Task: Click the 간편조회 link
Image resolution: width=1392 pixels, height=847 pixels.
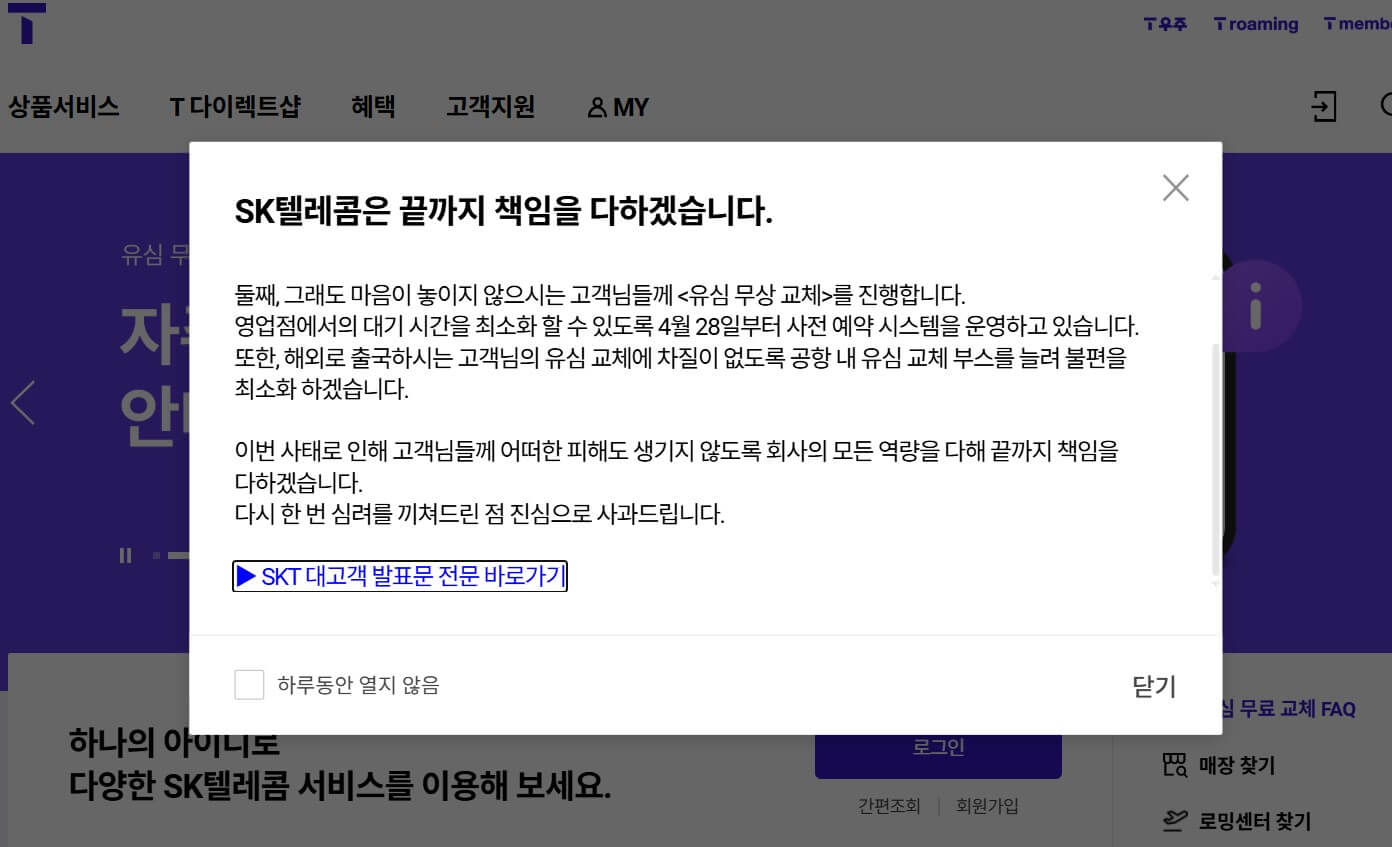Action: click(889, 806)
